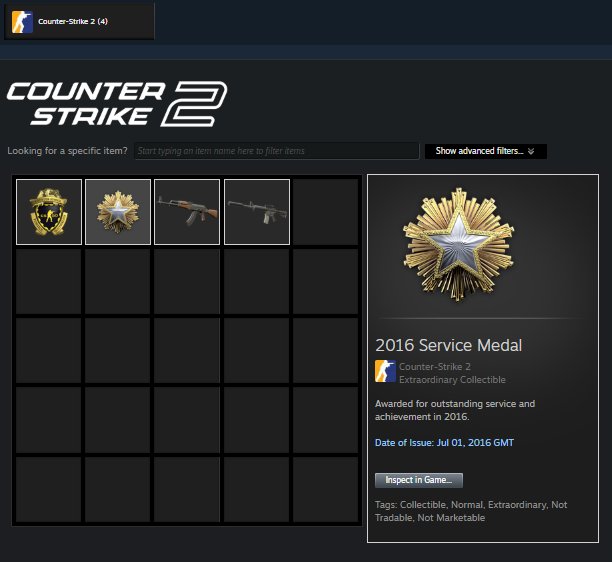
Task: Click the Counter-Strike 2 game name in details
Action: pyautogui.click(x=435, y=367)
